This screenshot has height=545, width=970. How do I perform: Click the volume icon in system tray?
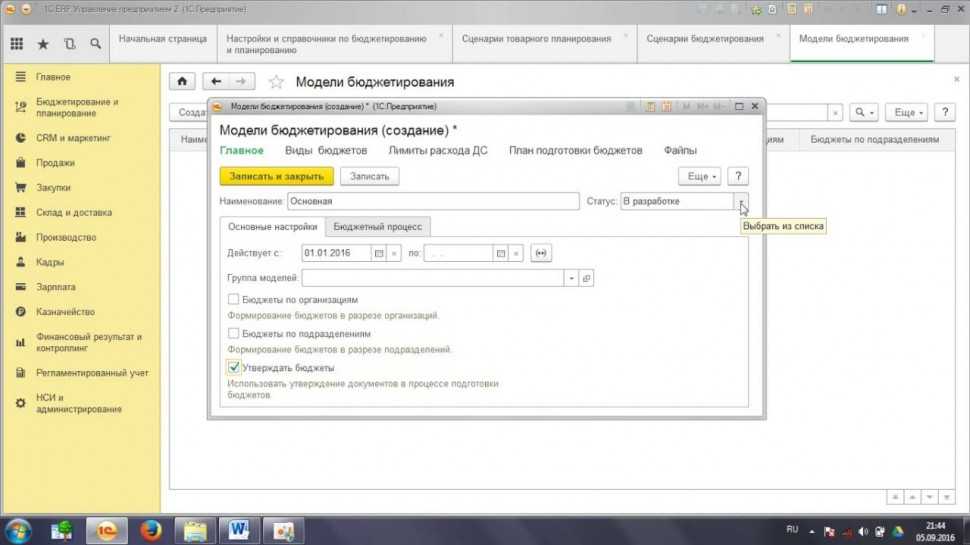(863, 531)
